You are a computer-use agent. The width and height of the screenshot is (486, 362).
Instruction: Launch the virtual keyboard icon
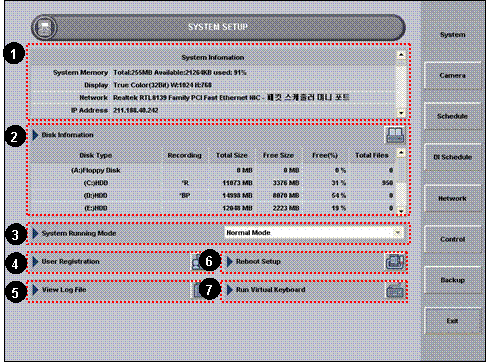point(395,291)
